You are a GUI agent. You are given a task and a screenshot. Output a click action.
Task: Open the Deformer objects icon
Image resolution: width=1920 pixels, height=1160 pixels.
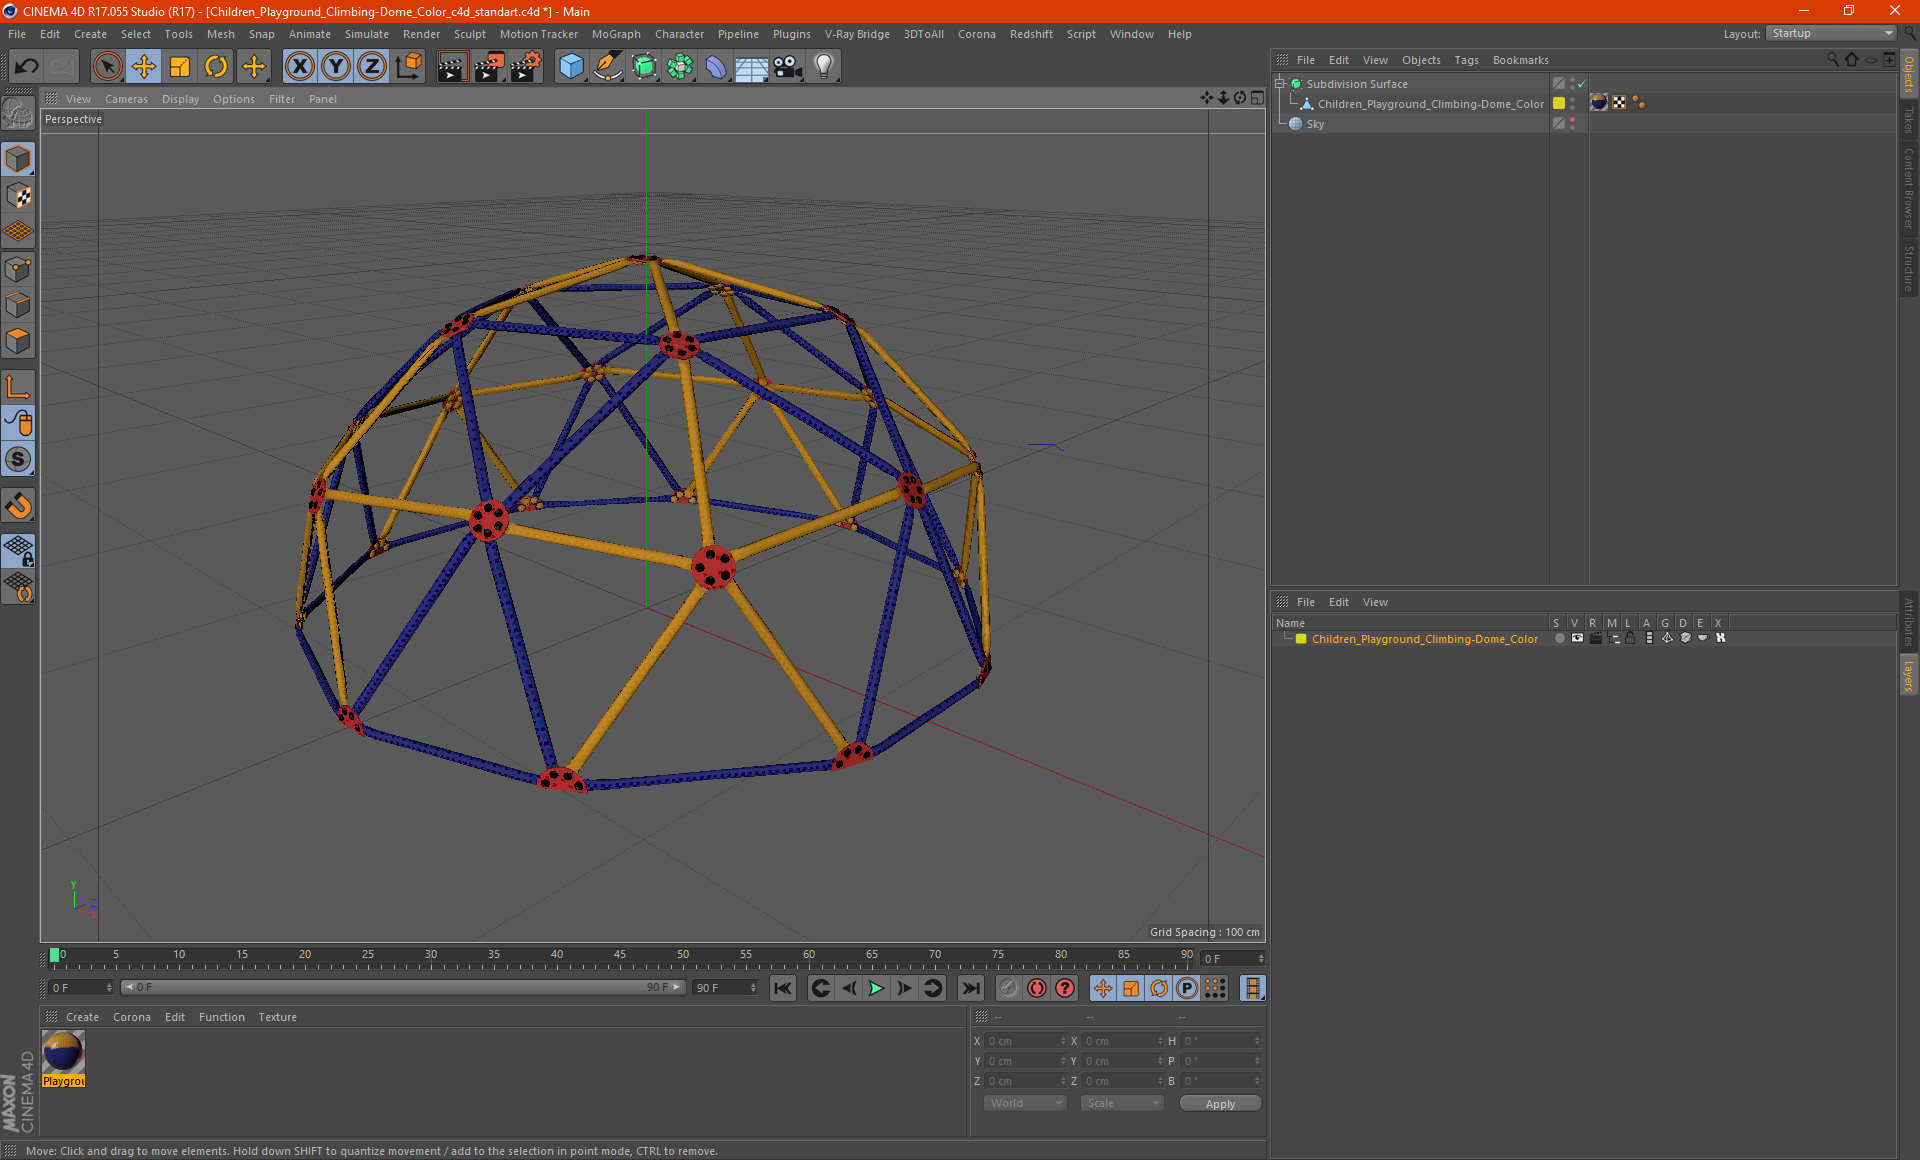(716, 67)
